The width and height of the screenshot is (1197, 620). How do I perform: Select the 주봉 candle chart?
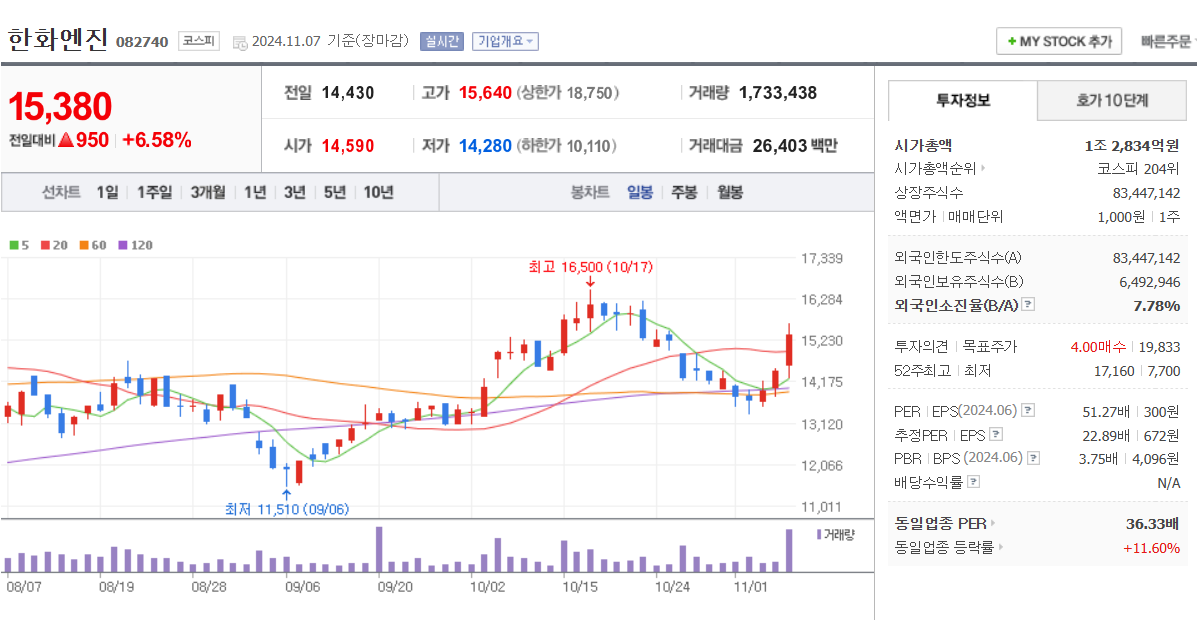(x=684, y=192)
